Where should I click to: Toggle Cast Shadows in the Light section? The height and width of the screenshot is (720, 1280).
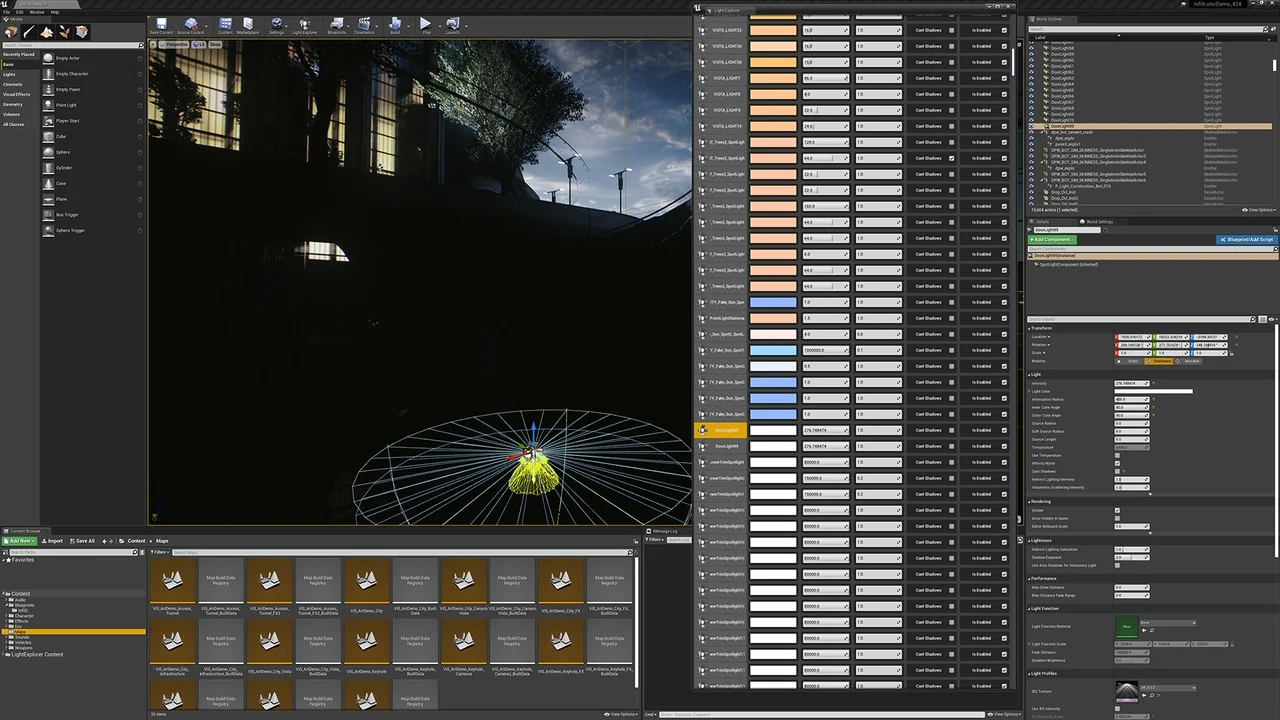(x=1117, y=471)
